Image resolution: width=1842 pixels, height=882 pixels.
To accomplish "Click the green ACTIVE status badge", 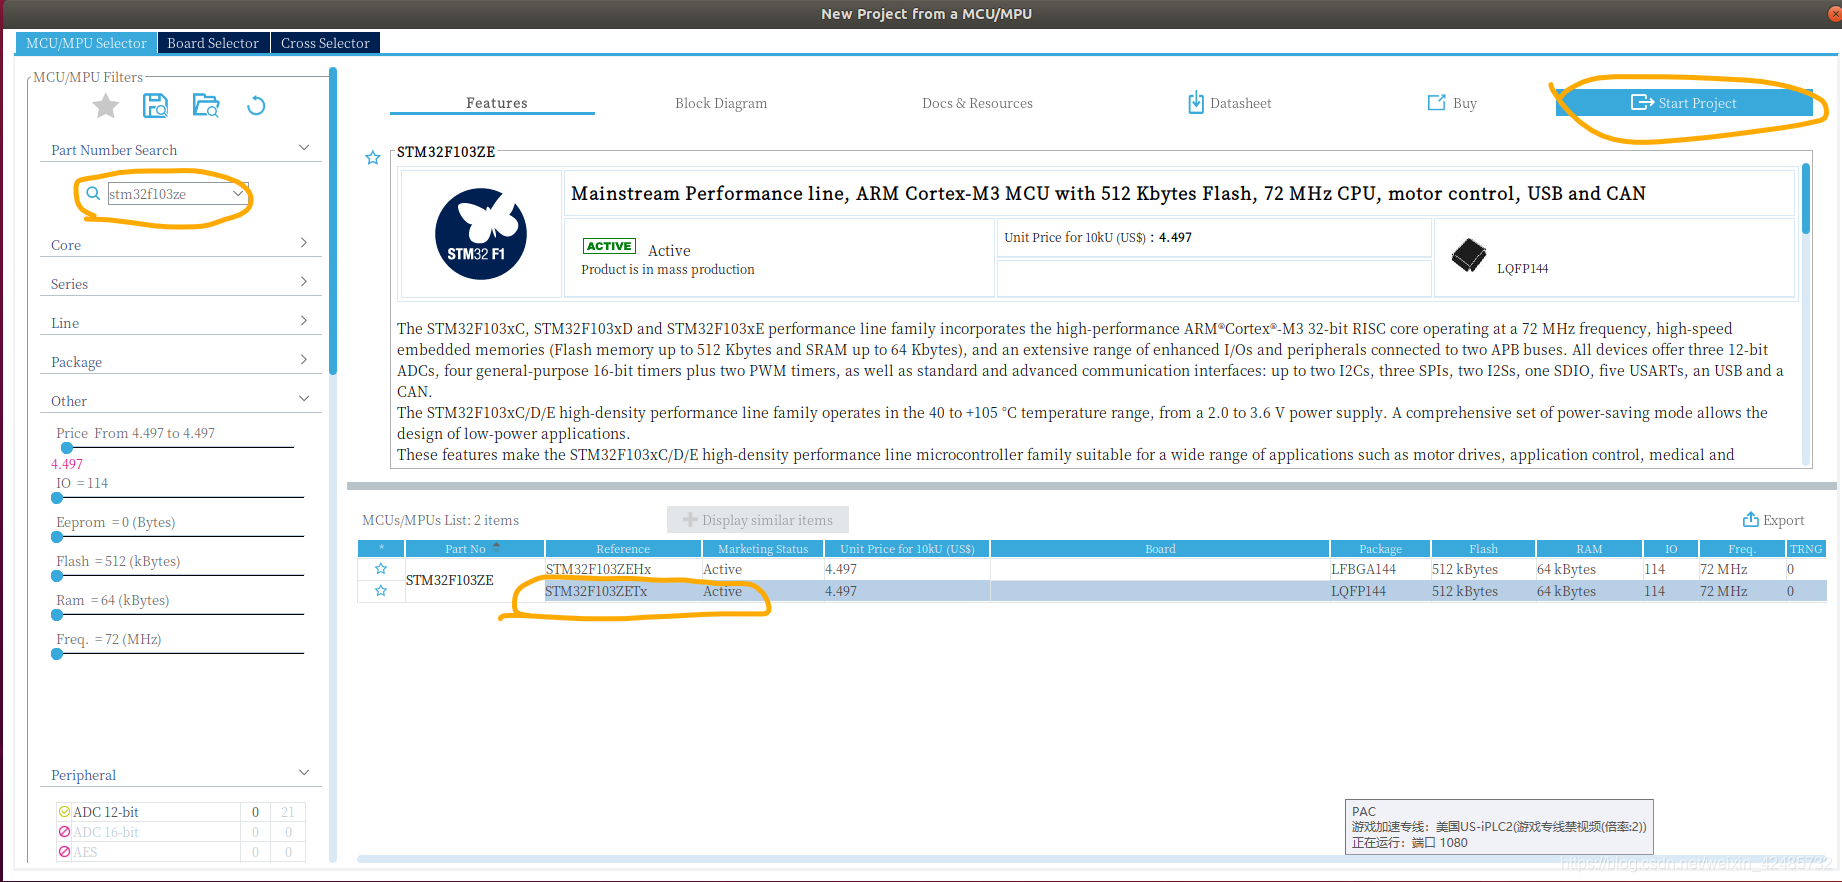I will coord(609,246).
